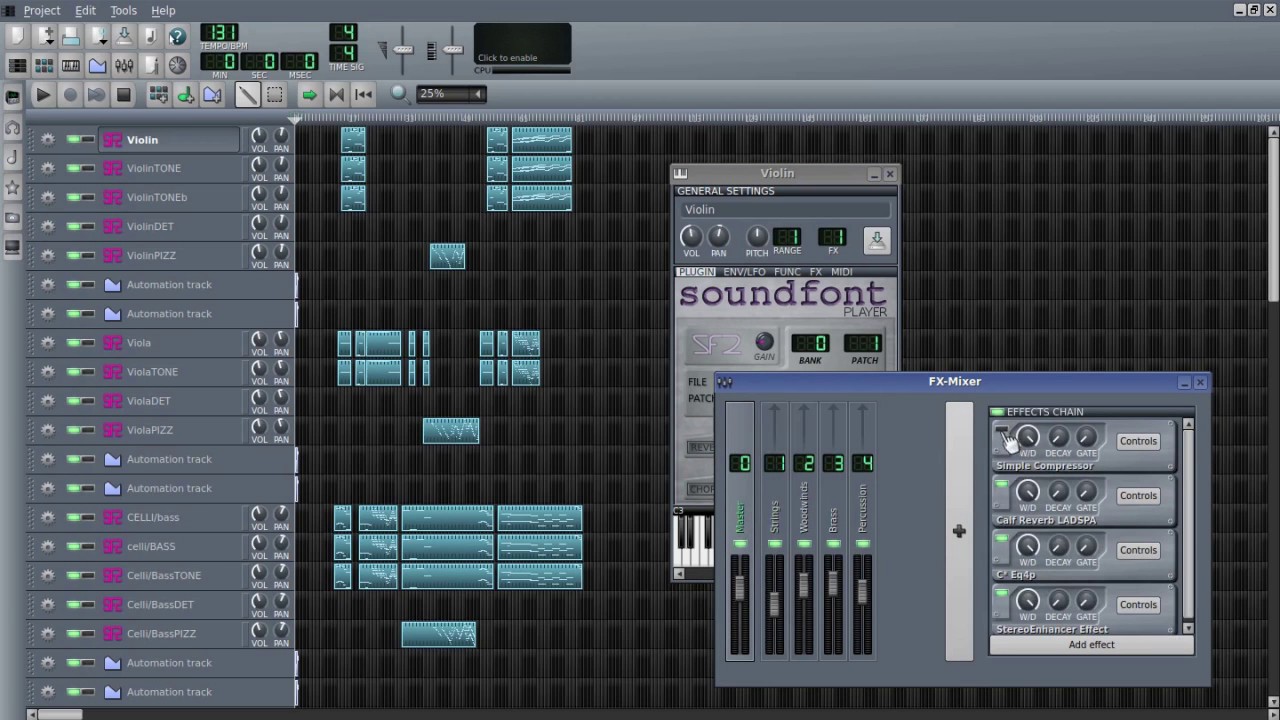
Task: Click the Violin track name button
Action: 168,140
